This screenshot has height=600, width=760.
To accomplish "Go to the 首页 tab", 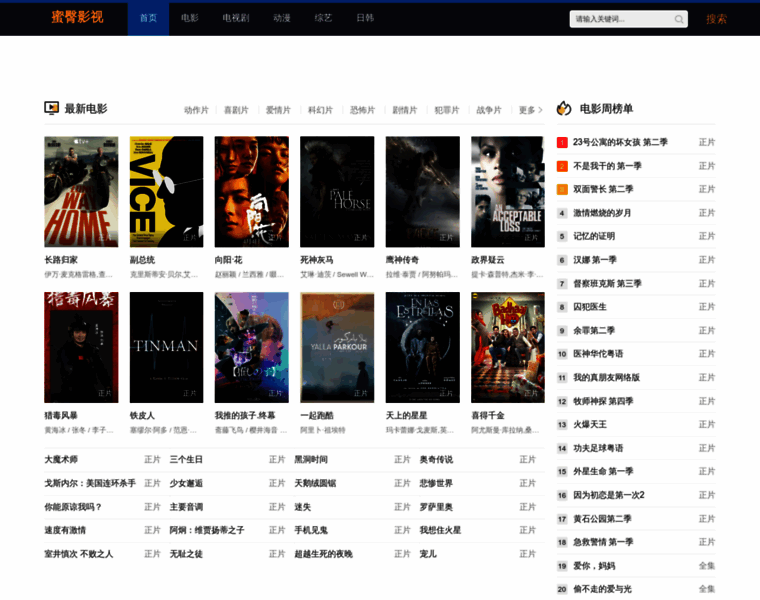I will click(148, 18).
